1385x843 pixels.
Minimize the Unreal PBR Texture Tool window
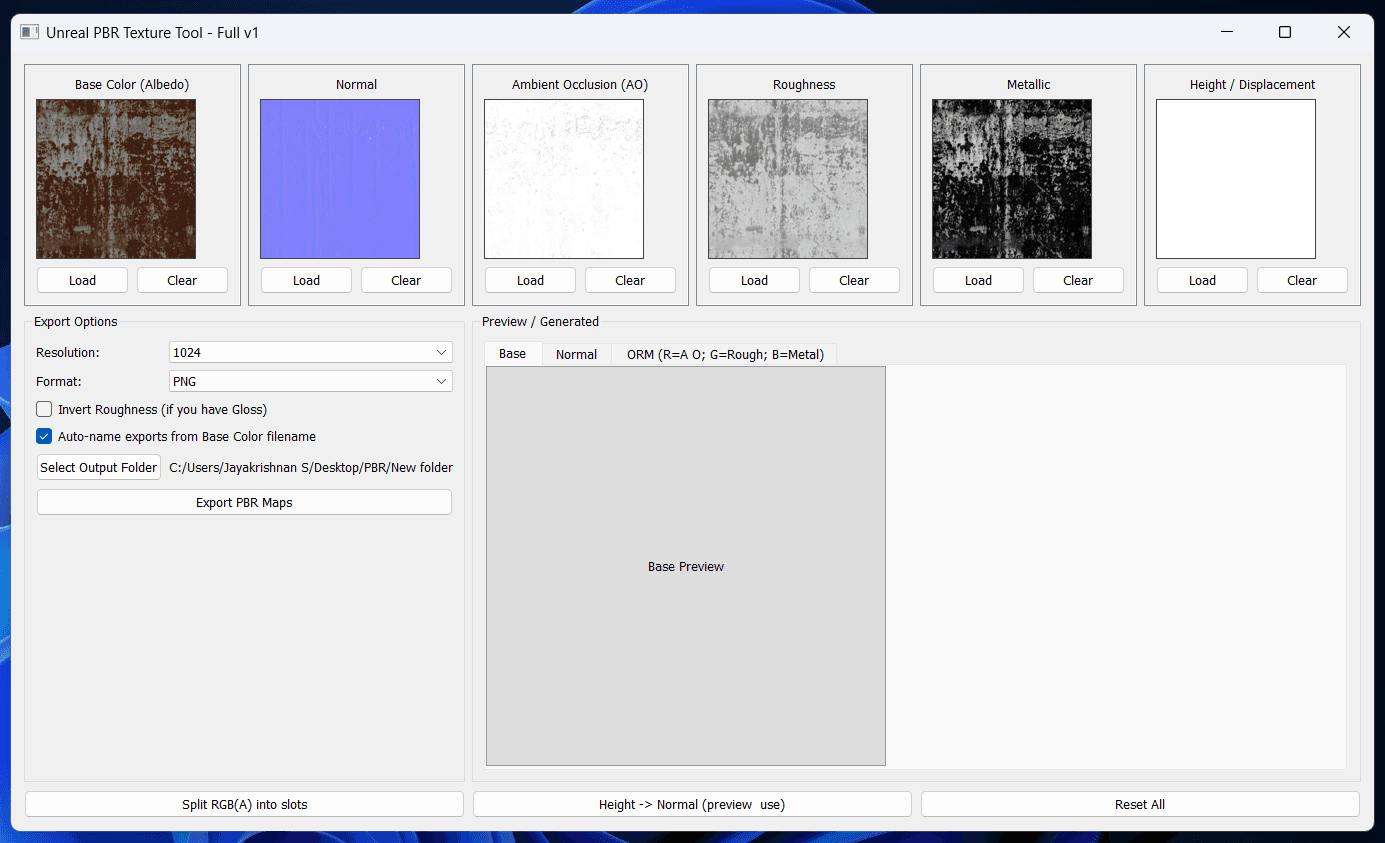[1227, 32]
